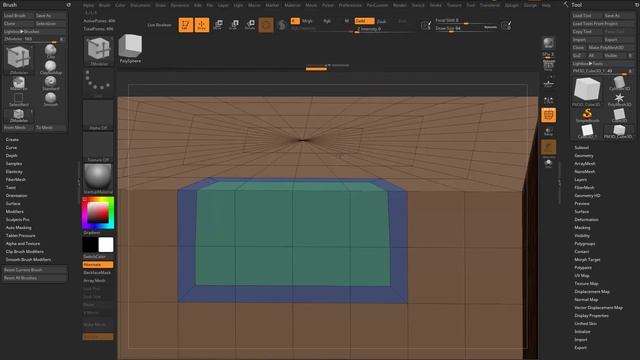Select the Move transform icon
The height and width of the screenshot is (360, 640).
click(218, 24)
